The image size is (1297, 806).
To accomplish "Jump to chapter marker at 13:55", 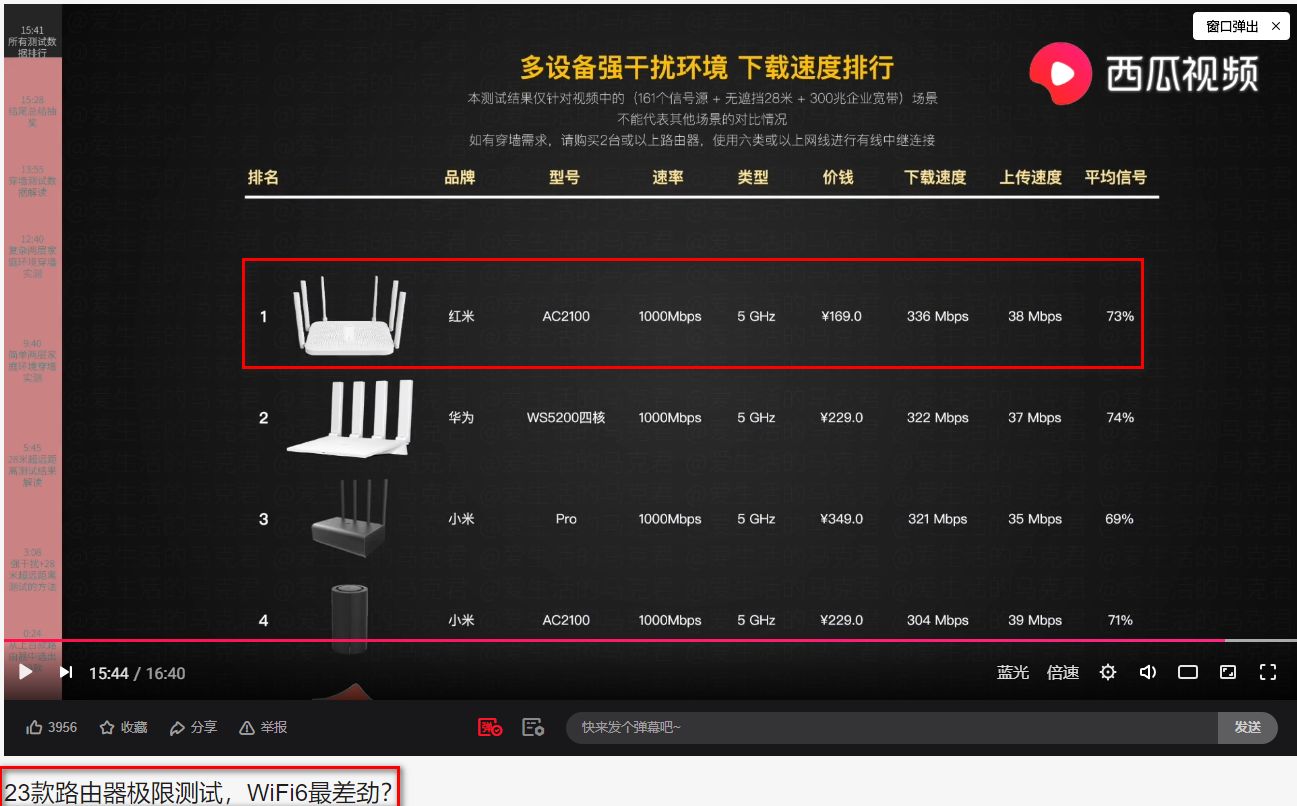I will pos(32,181).
